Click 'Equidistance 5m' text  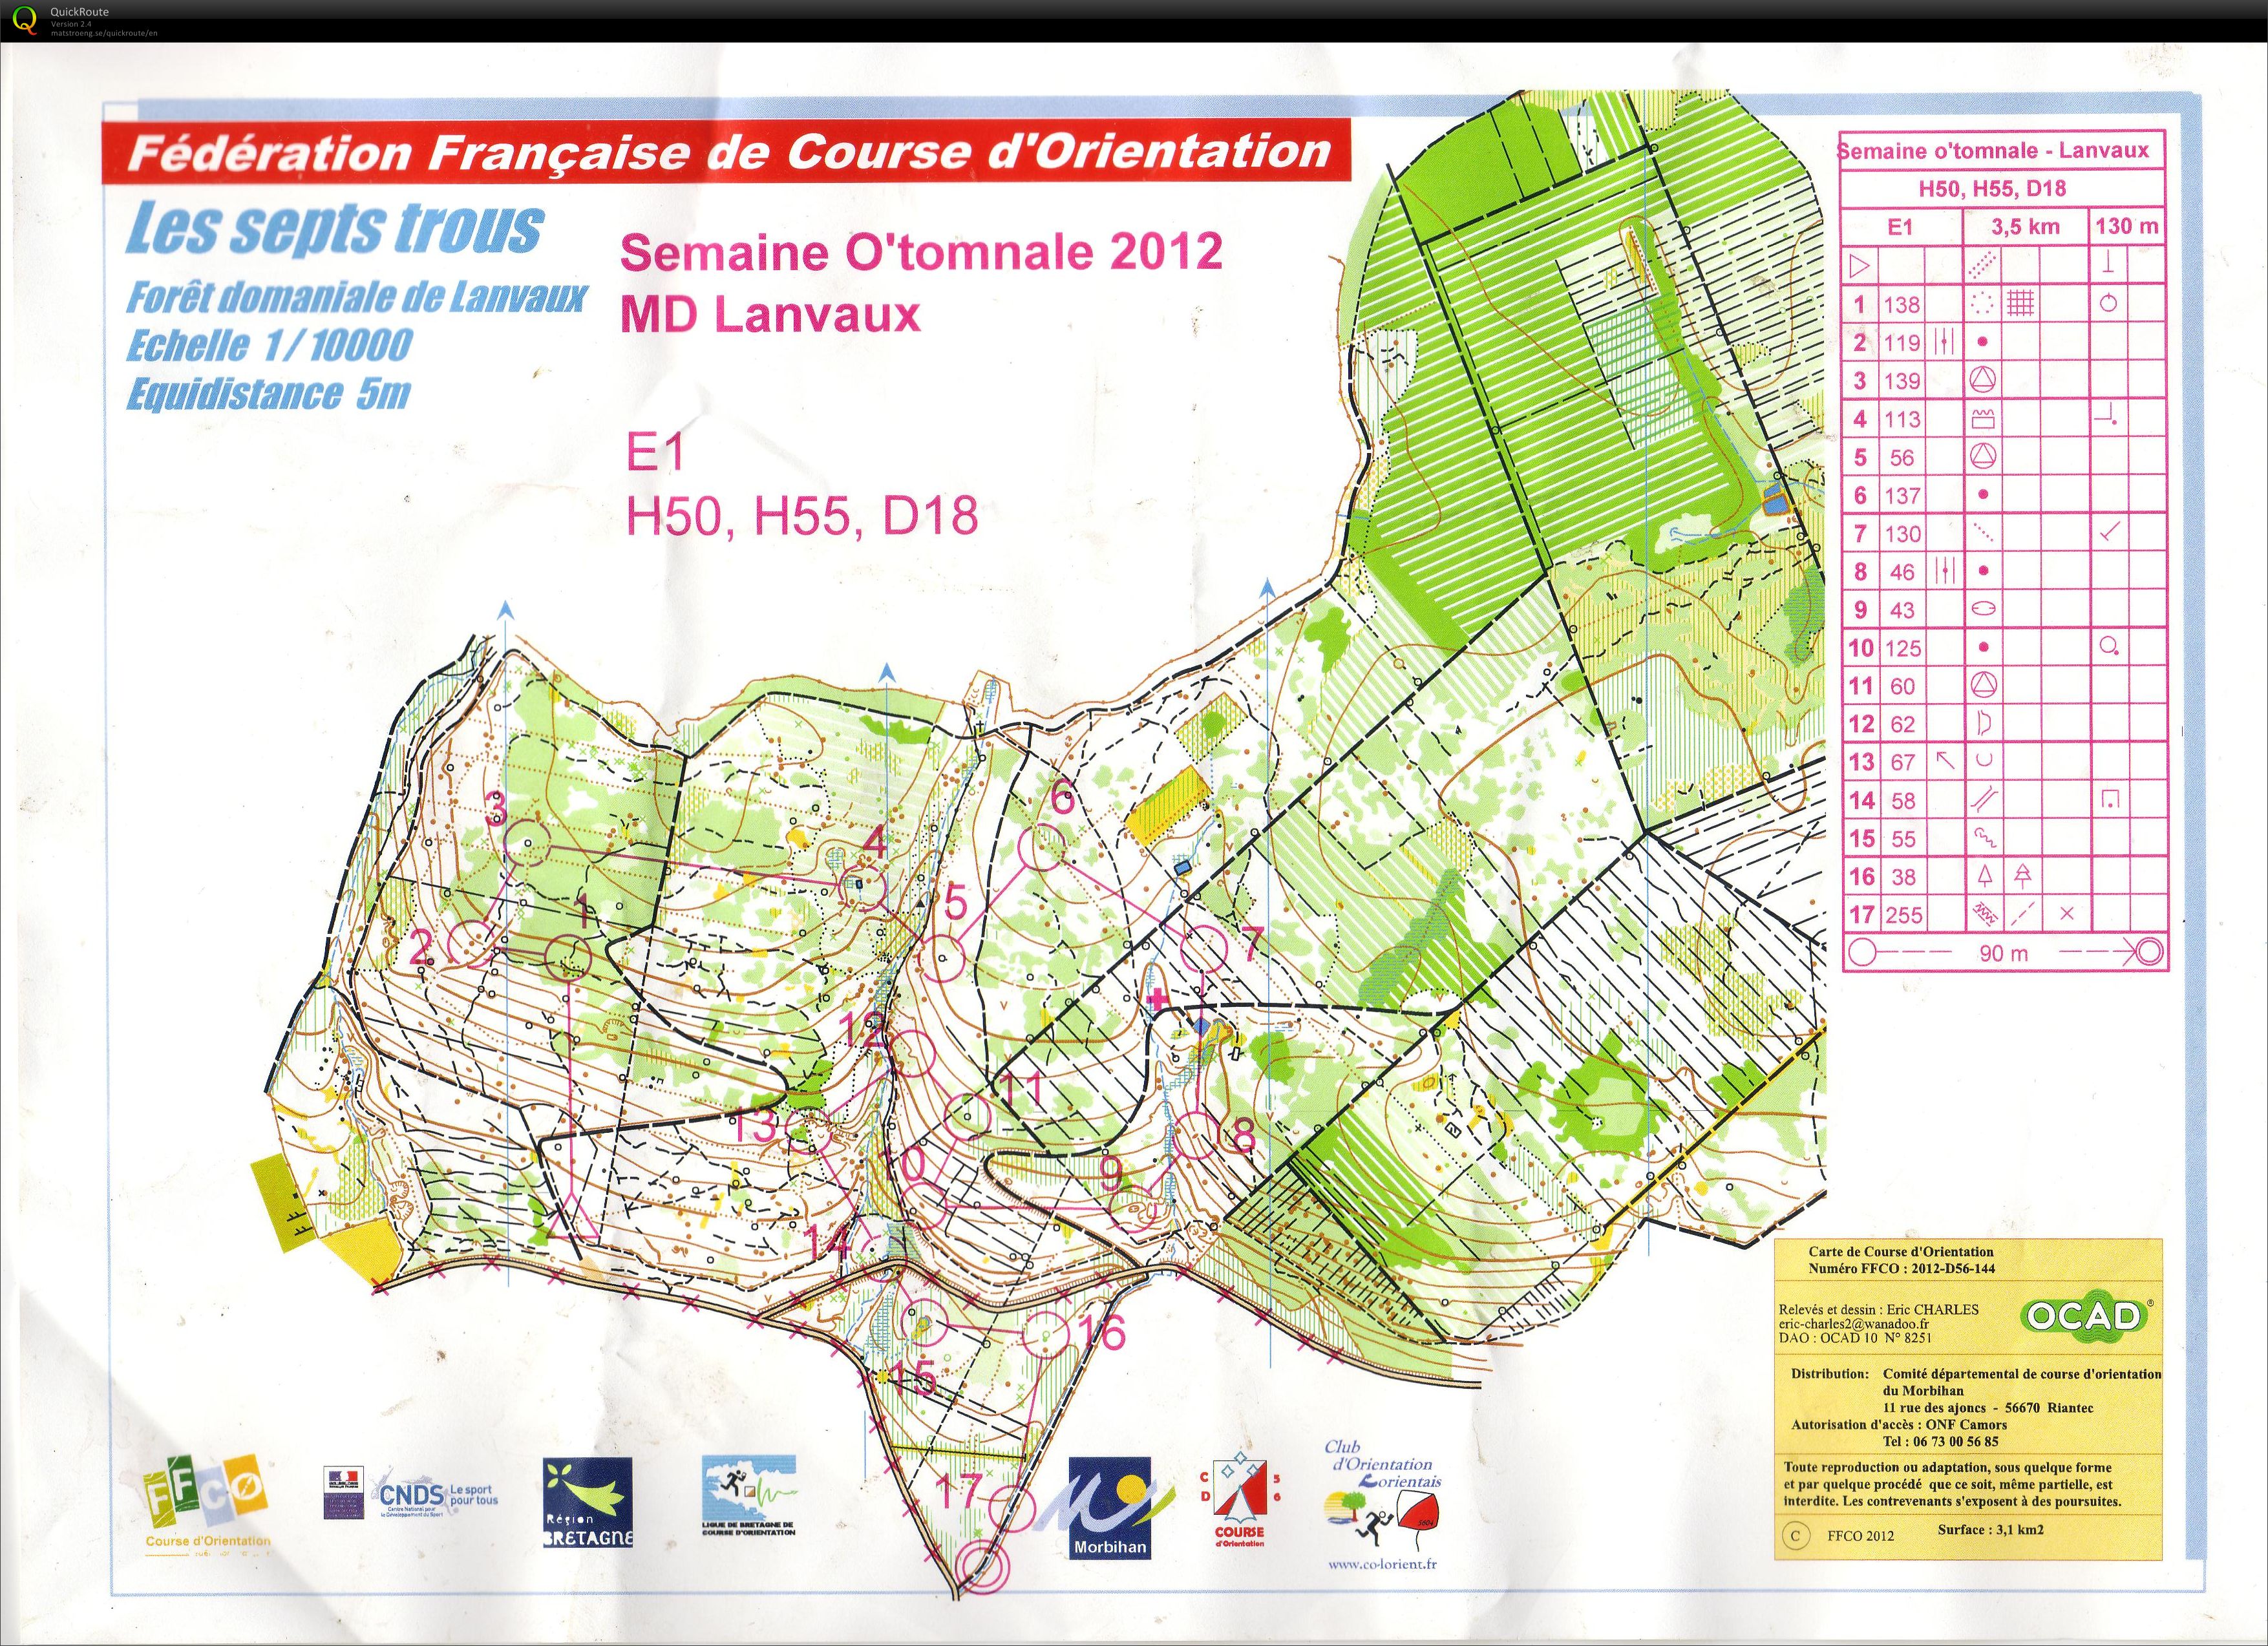click(268, 393)
